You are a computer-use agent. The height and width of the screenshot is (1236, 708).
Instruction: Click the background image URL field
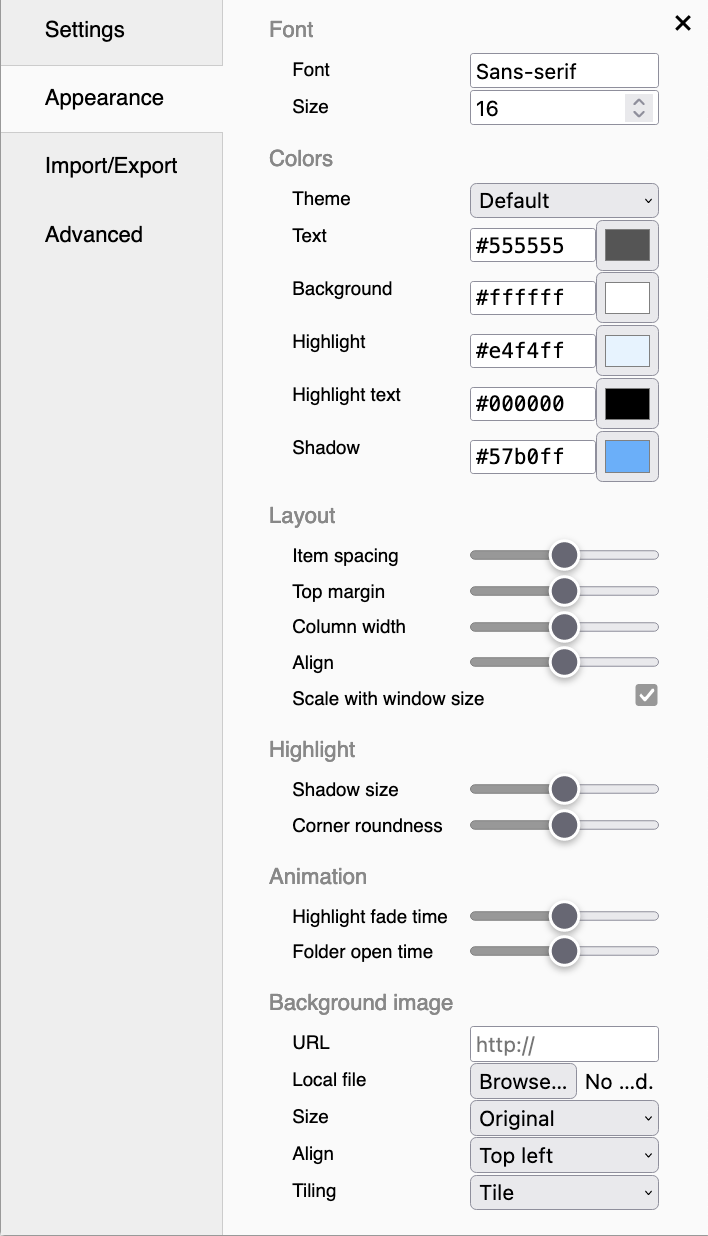[564, 1044]
